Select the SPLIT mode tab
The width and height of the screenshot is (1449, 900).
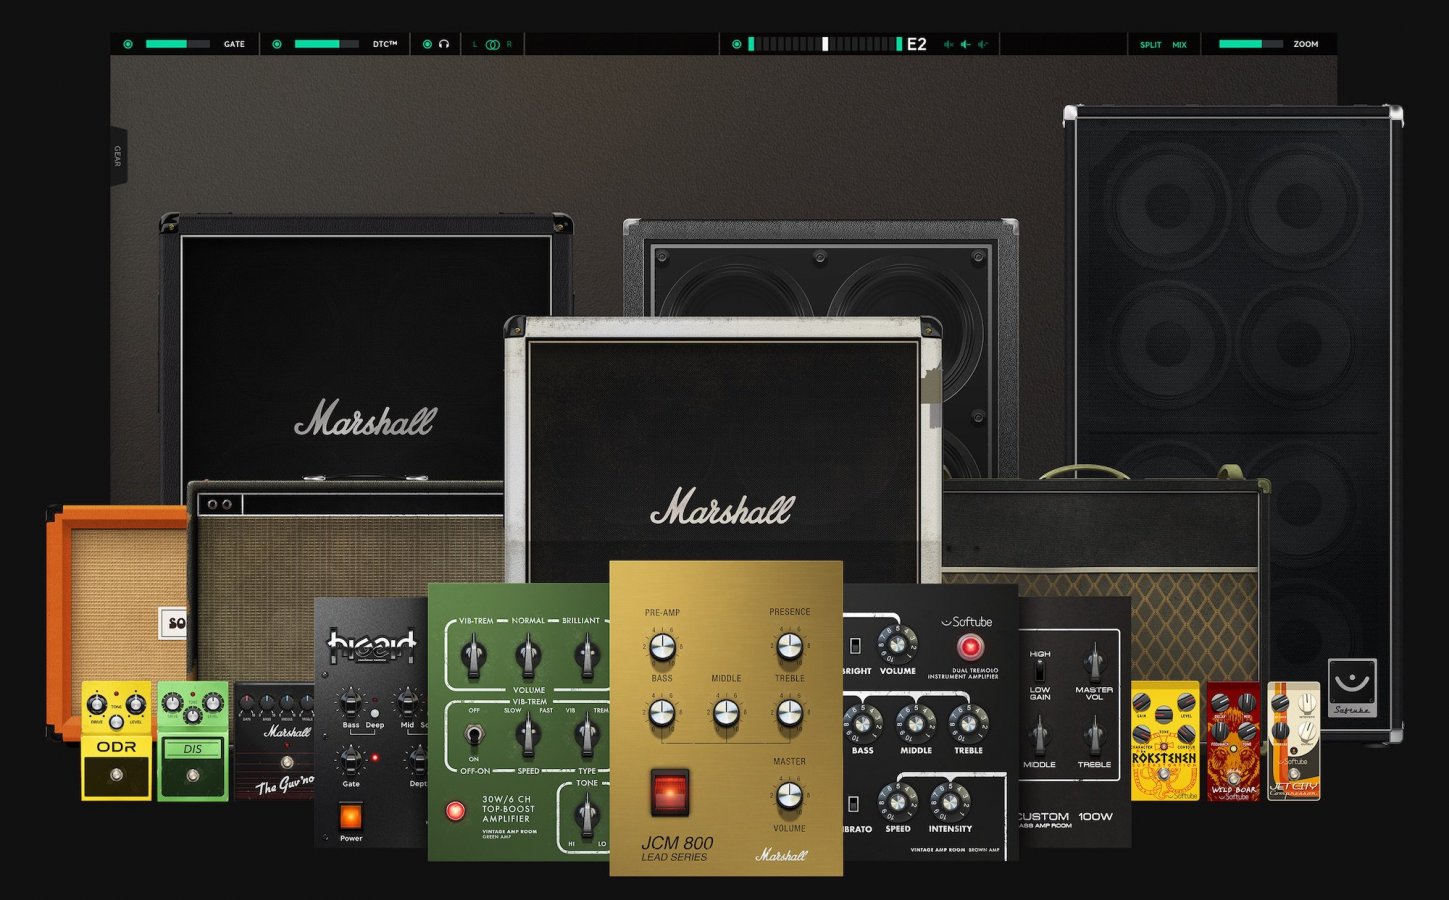[x=1151, y=44]
